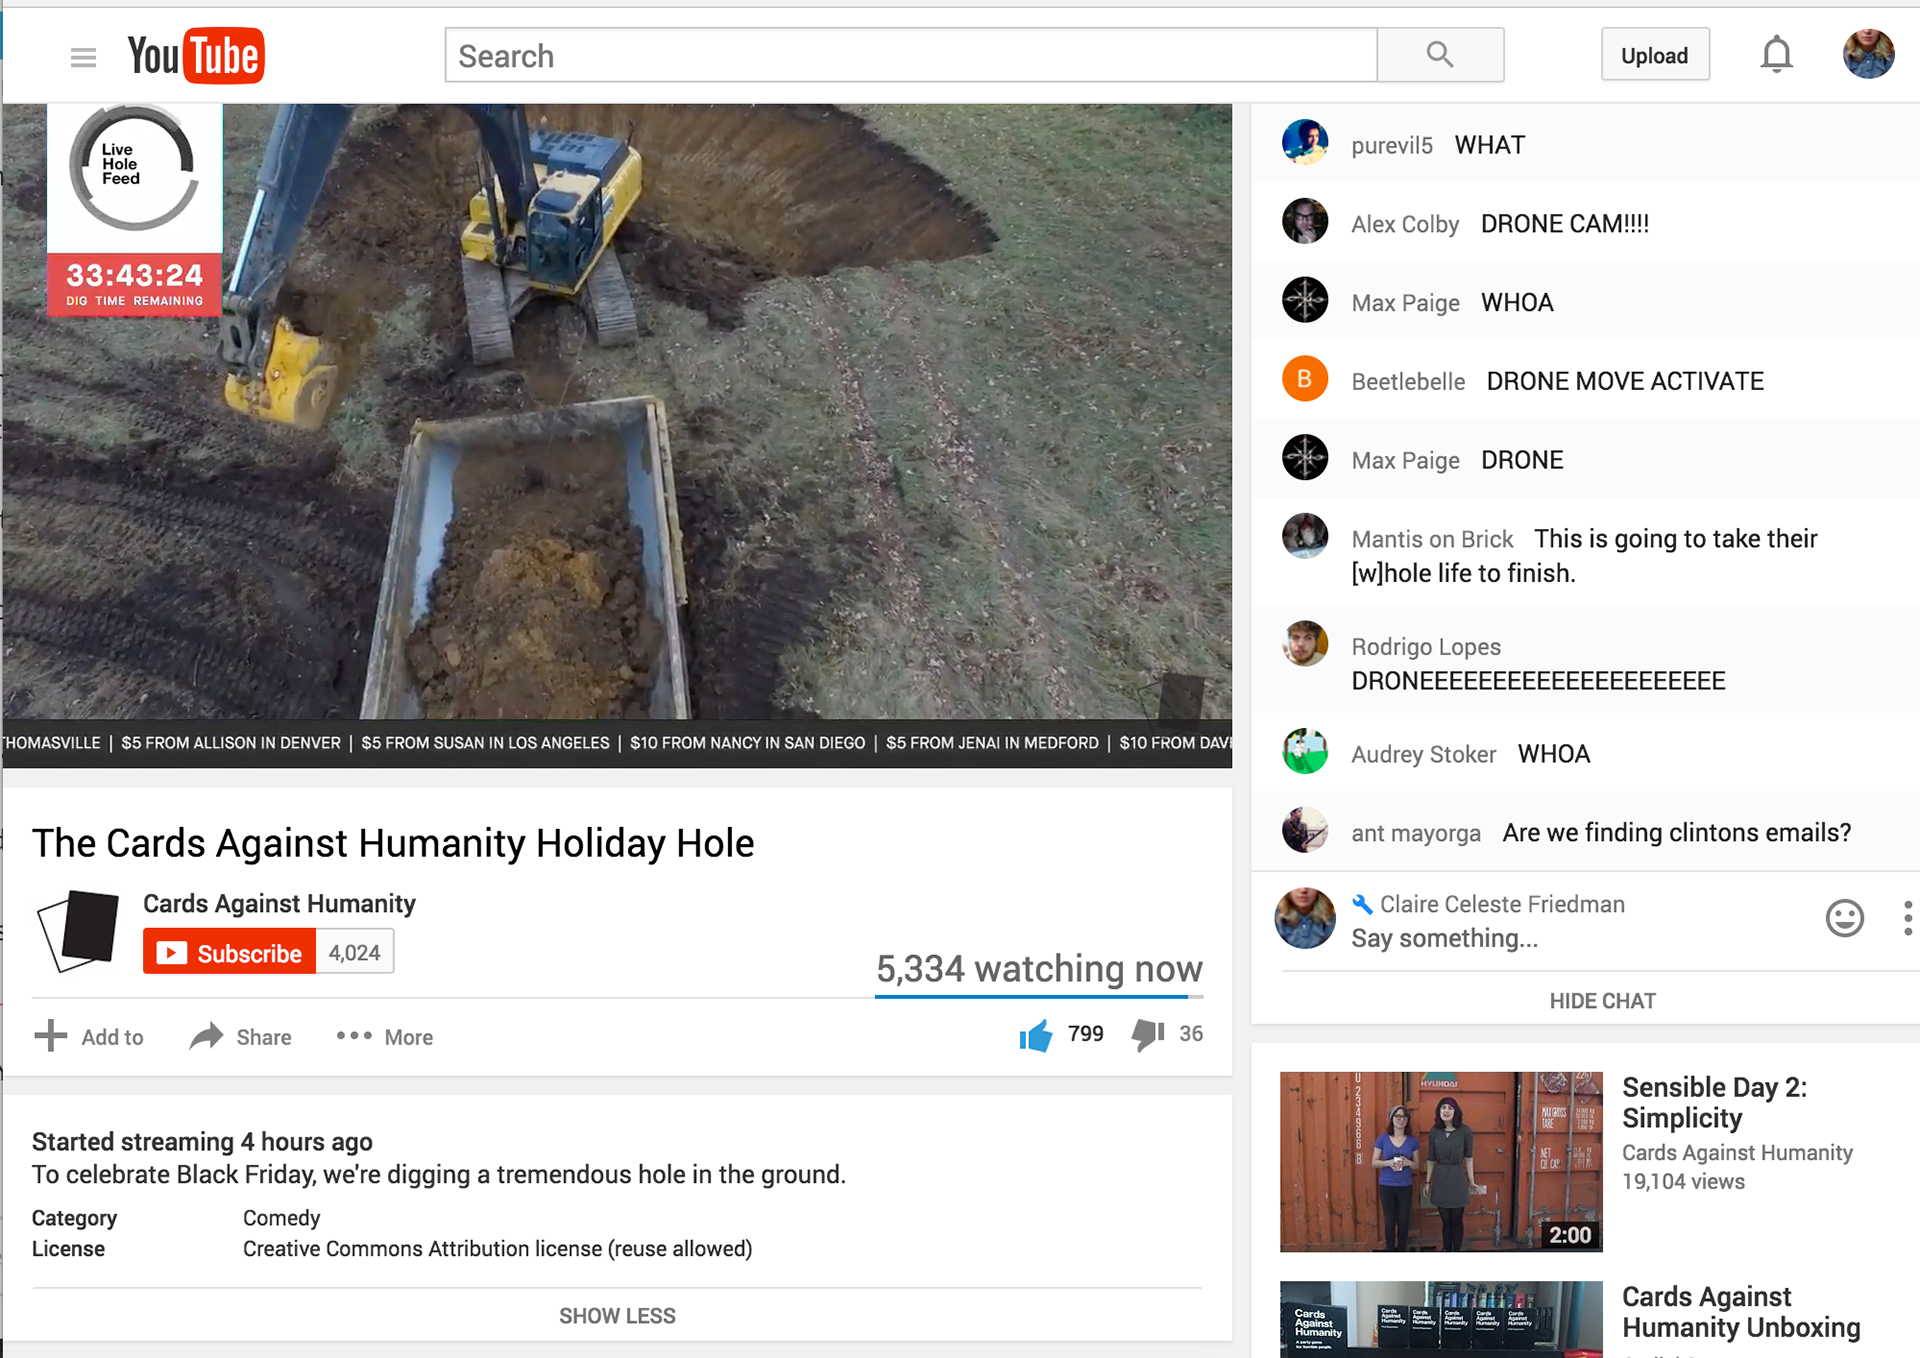Open the More options menu
The image size is (1920, 1358).
point(385,1037)
